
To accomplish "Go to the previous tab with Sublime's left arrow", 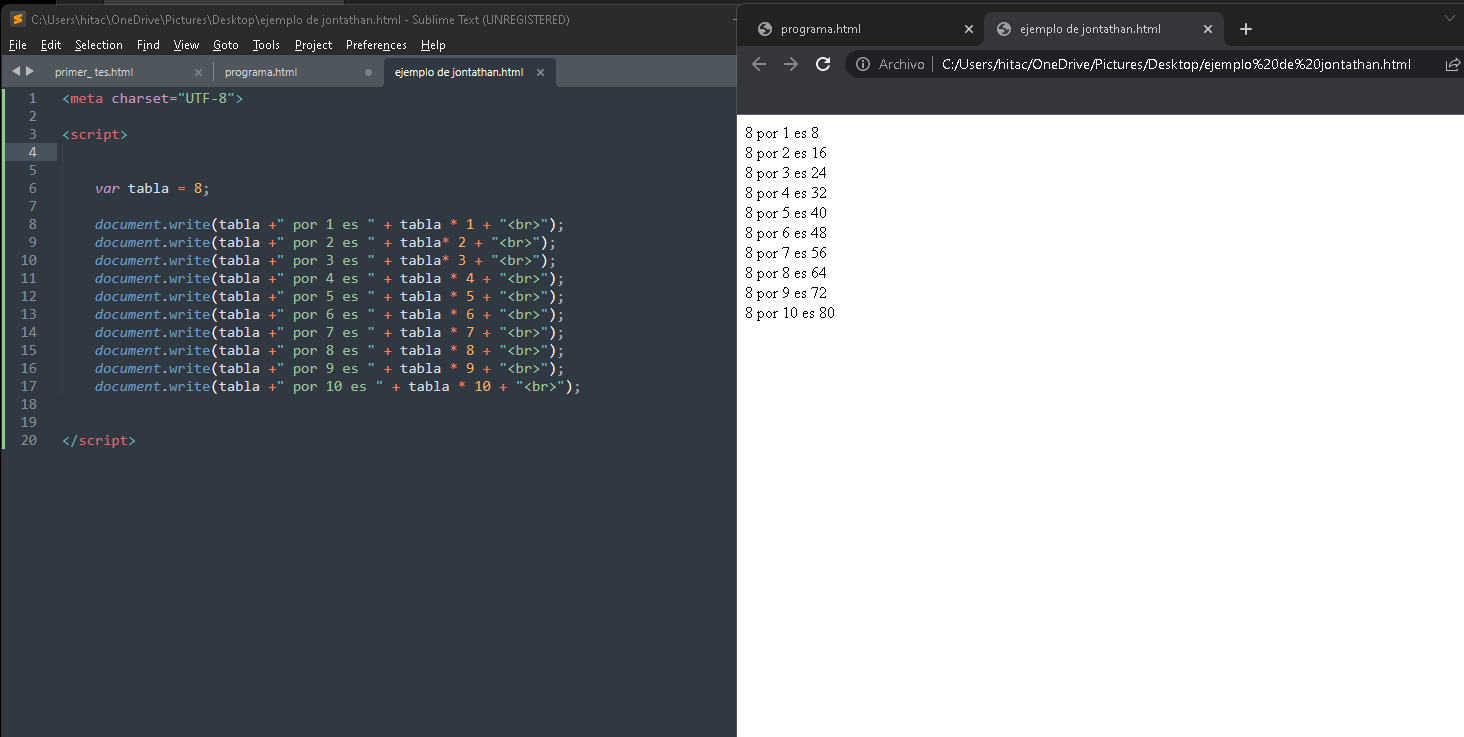I will coord(16,71).
